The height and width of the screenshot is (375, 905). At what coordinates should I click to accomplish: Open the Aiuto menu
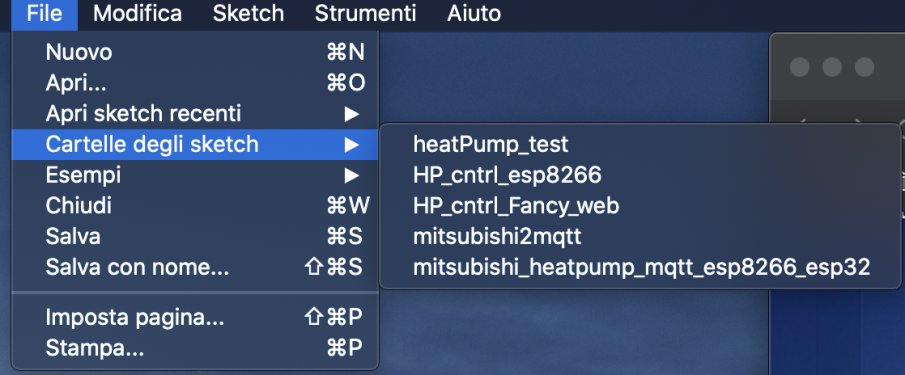tap(474, 14)
